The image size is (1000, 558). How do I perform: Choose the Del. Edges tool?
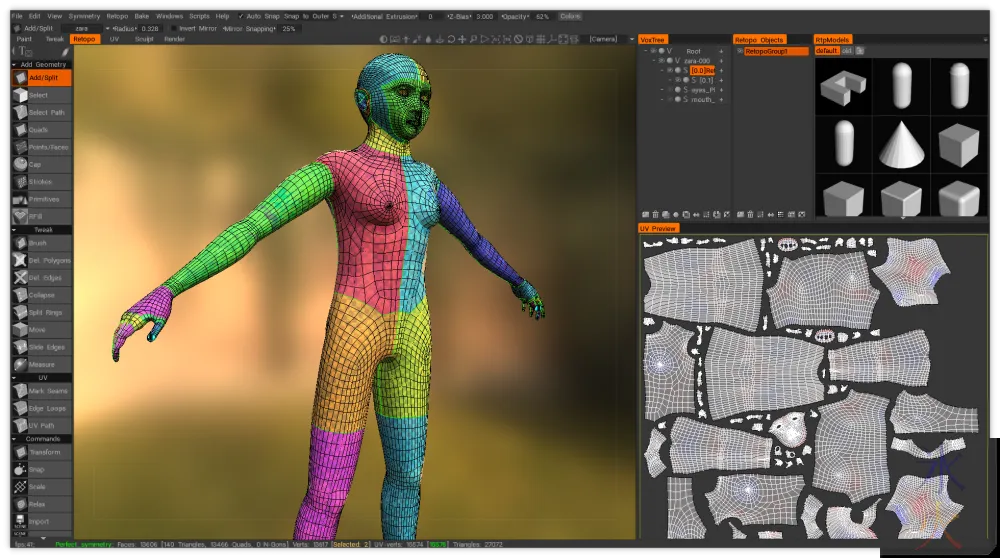point(41,277)
